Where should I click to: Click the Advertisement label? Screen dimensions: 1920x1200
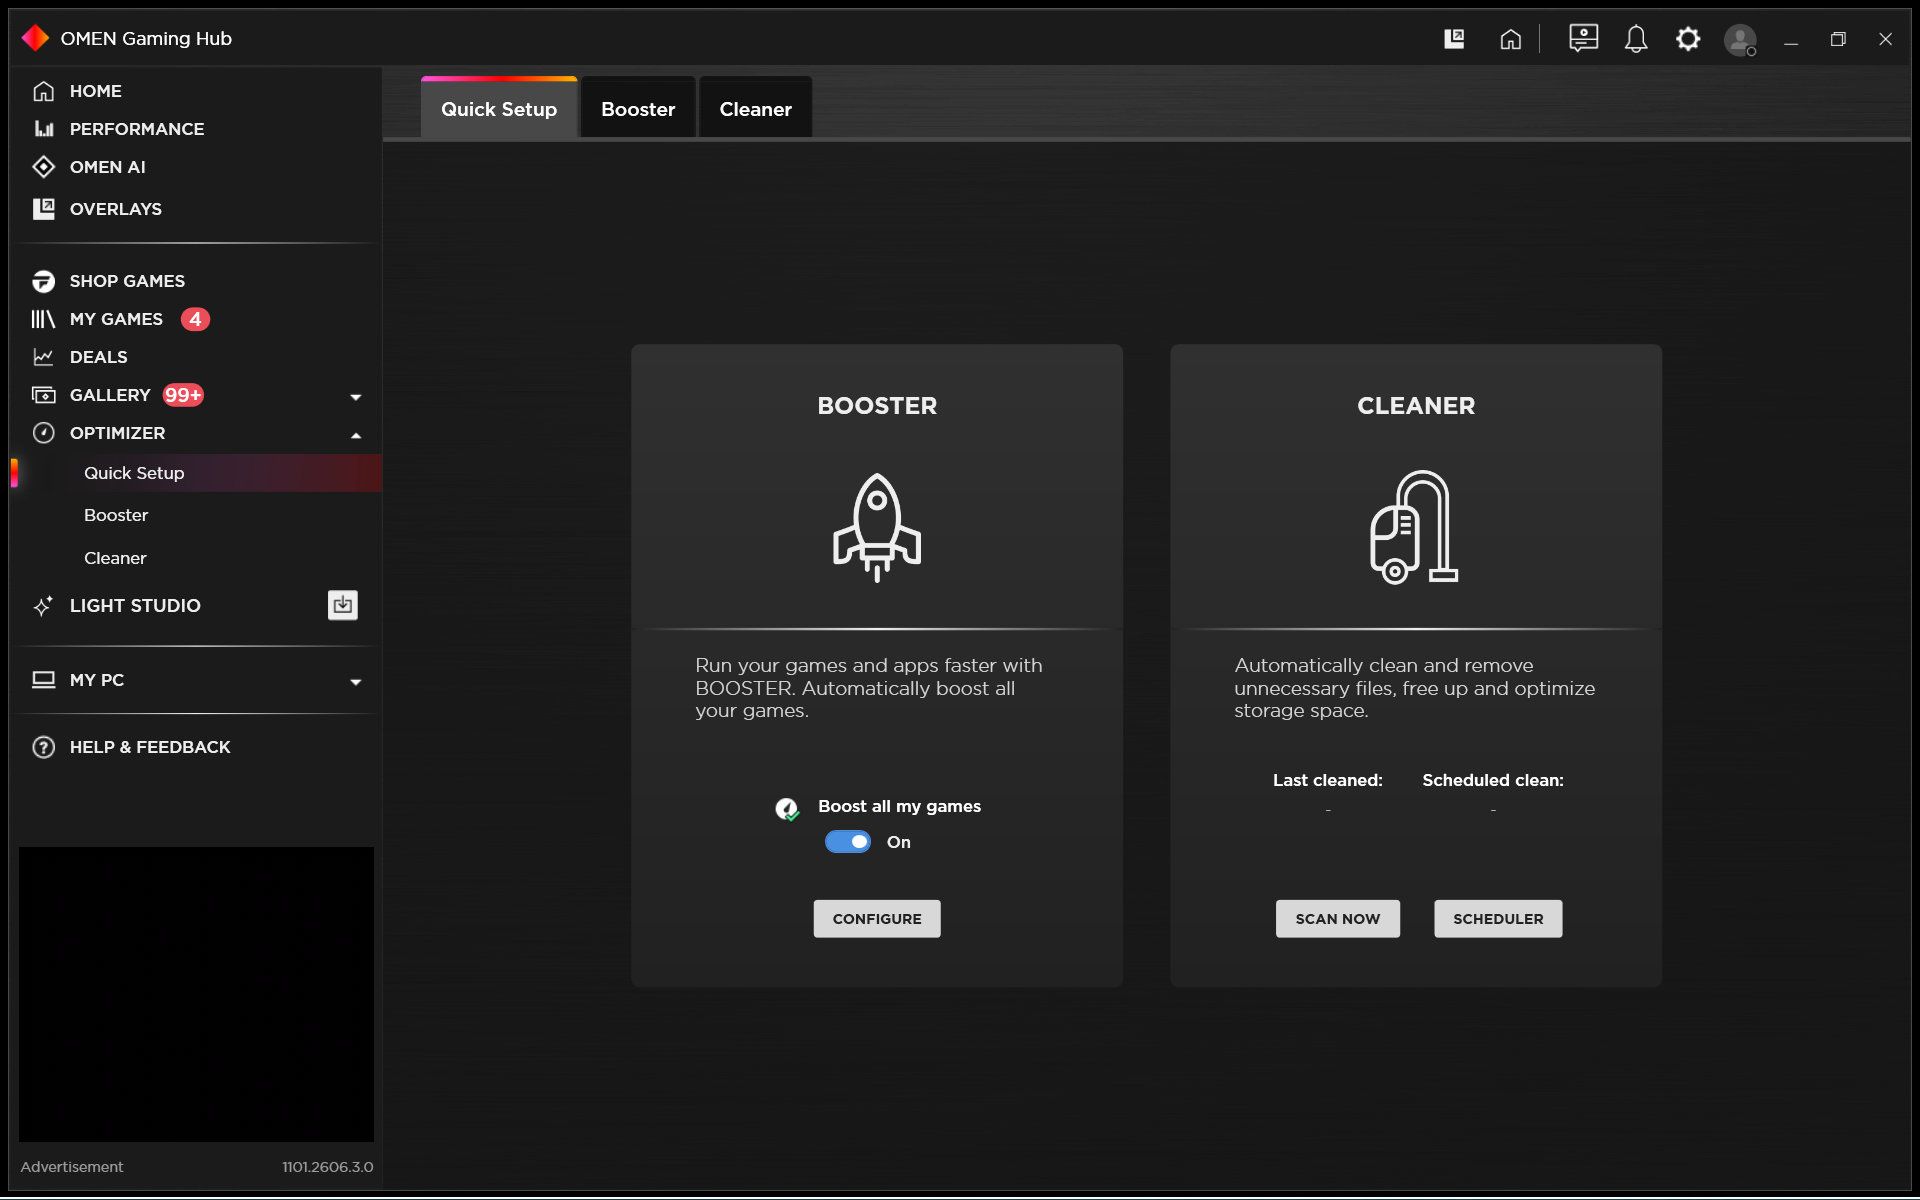tap(72, 1167)
